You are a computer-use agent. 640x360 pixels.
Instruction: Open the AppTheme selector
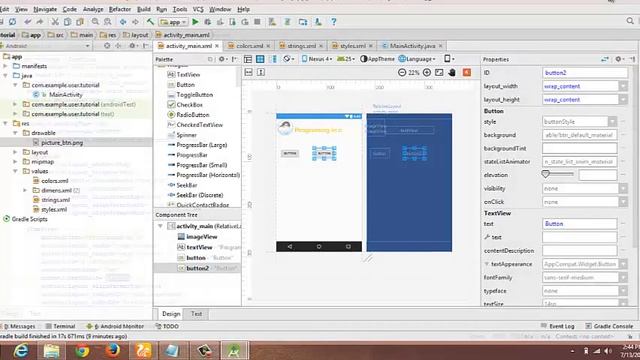[x=378, y=59]
